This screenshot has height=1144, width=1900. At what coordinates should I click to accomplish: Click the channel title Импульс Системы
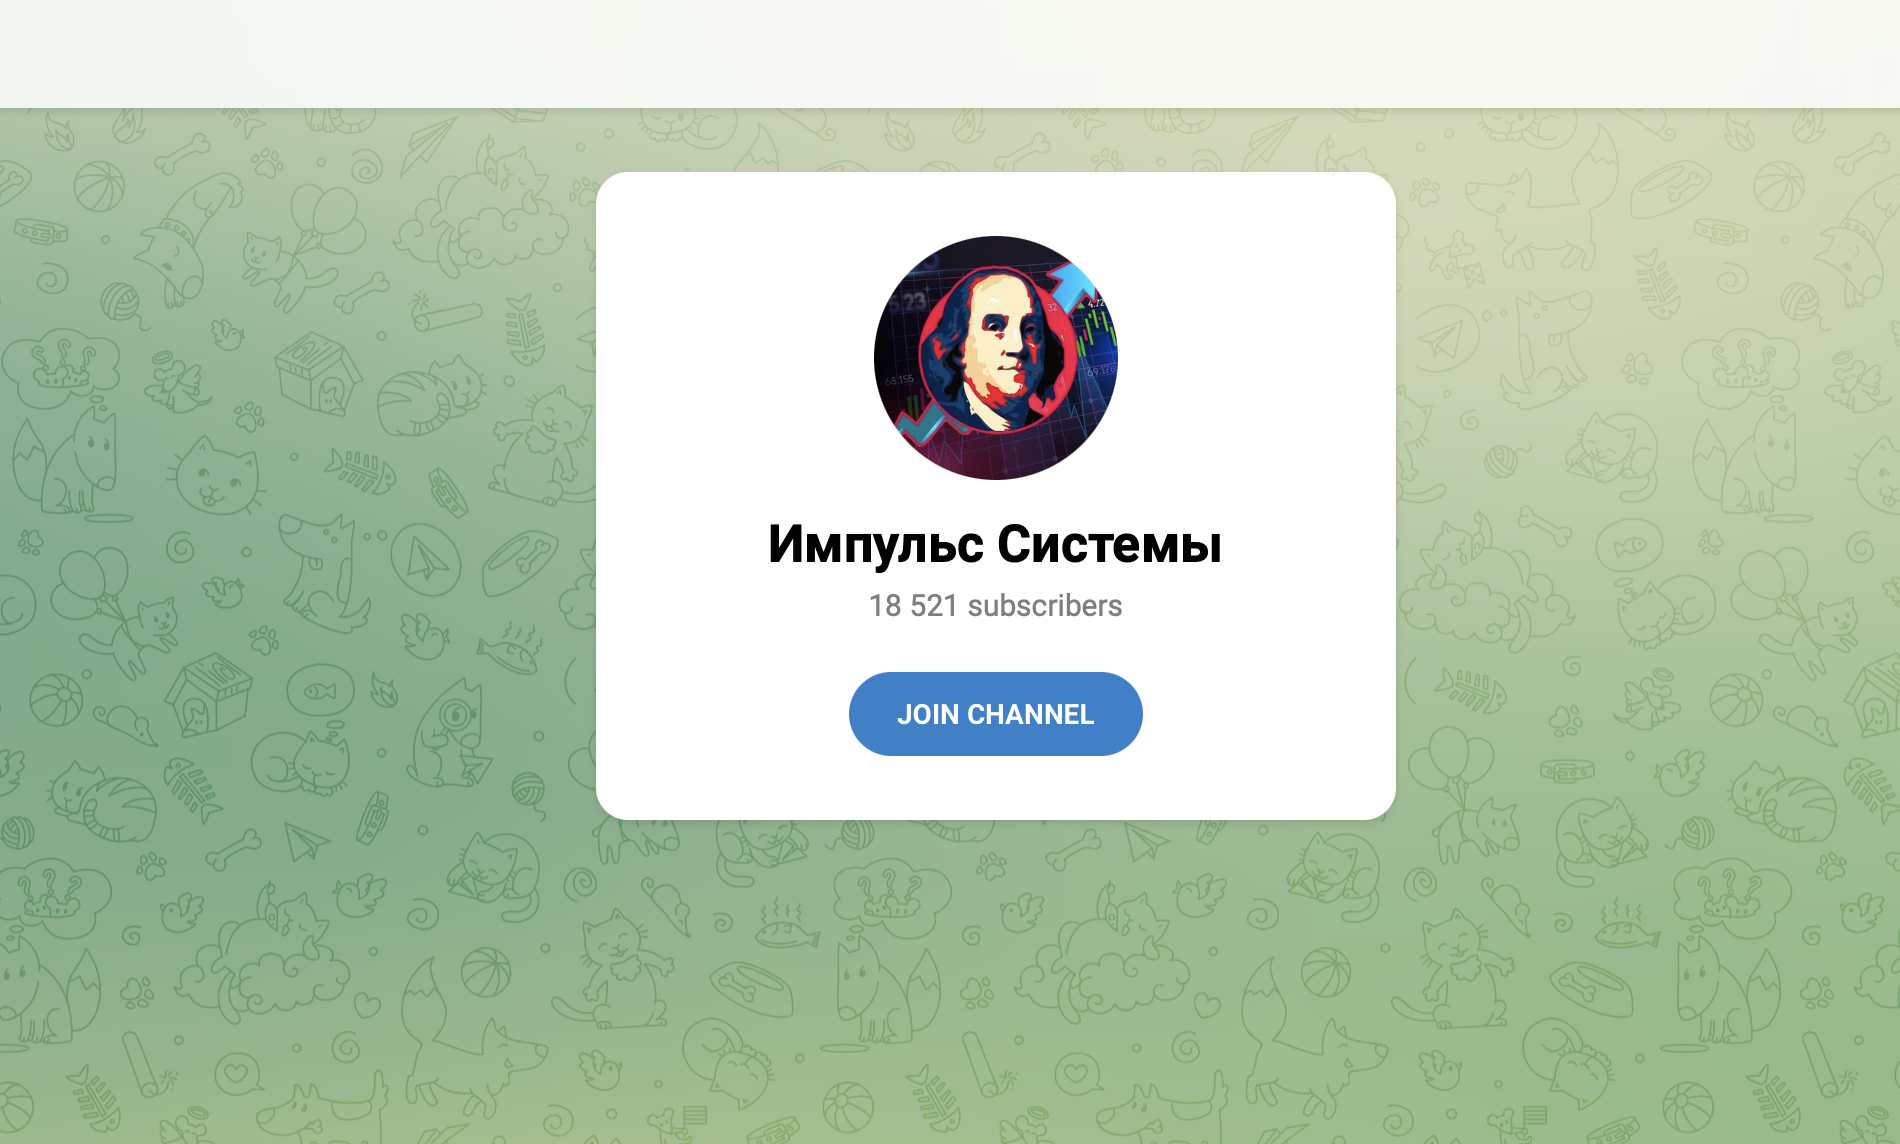pos(995,545)
